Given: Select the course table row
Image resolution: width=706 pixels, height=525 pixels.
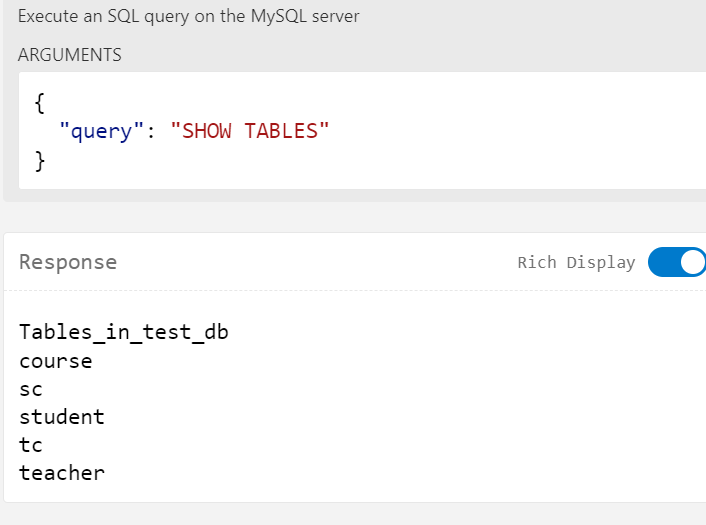Looking at the screenshot, I should point(56,362).
